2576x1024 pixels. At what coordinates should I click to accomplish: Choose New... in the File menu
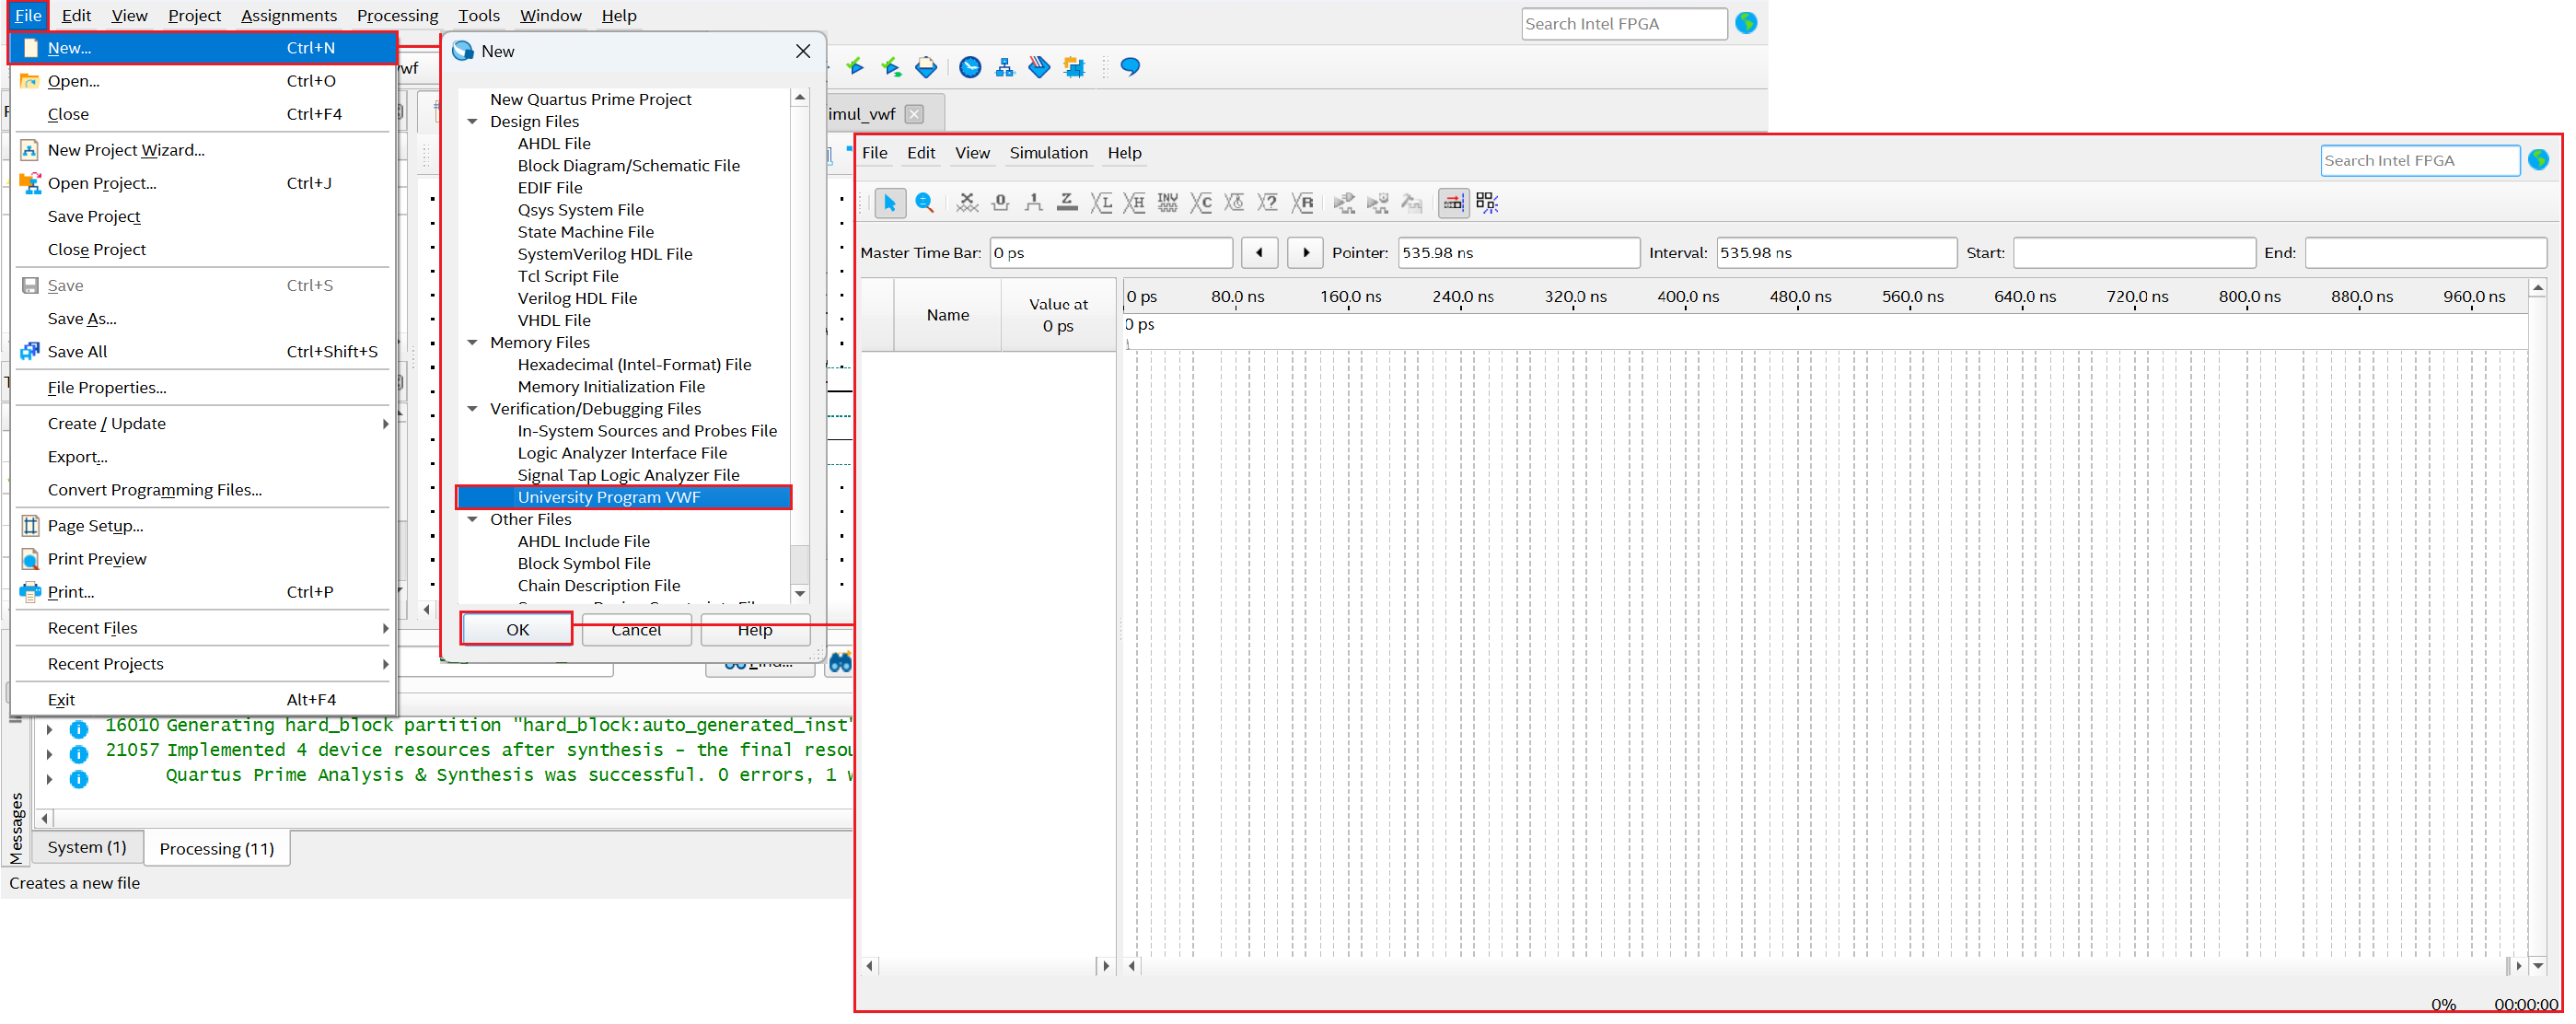pyautogui.click(x=203, y=48)
